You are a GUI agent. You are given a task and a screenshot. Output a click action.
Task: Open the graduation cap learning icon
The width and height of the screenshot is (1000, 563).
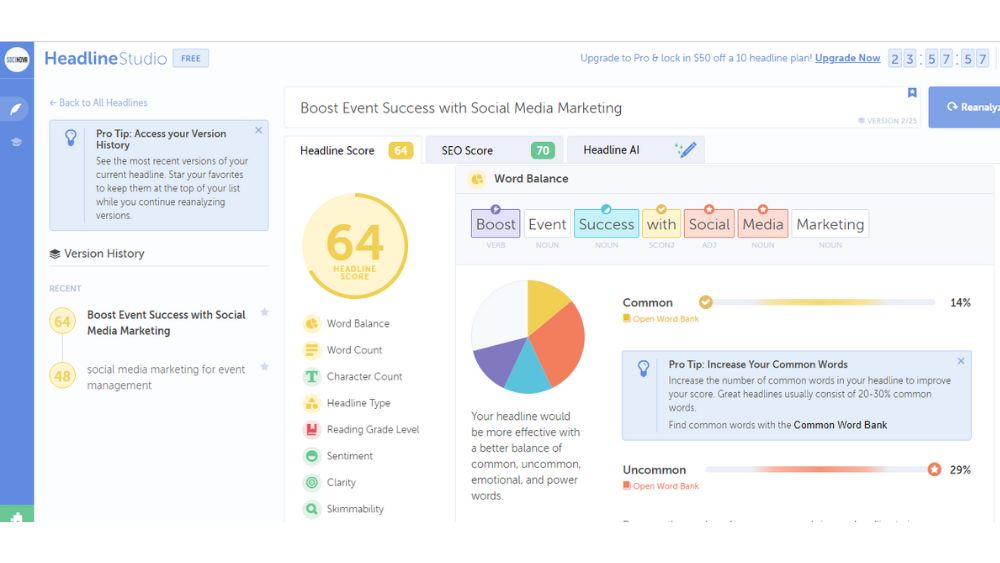coord(16,142)
